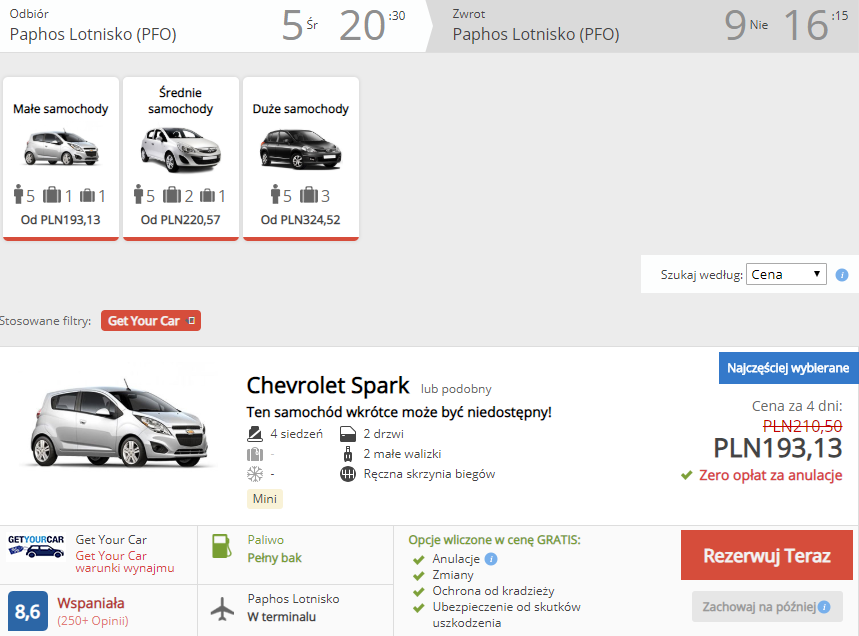Click the PLN193,13 discounted price
This screenshot has width=859, height=636.
(x=778, y=448)
